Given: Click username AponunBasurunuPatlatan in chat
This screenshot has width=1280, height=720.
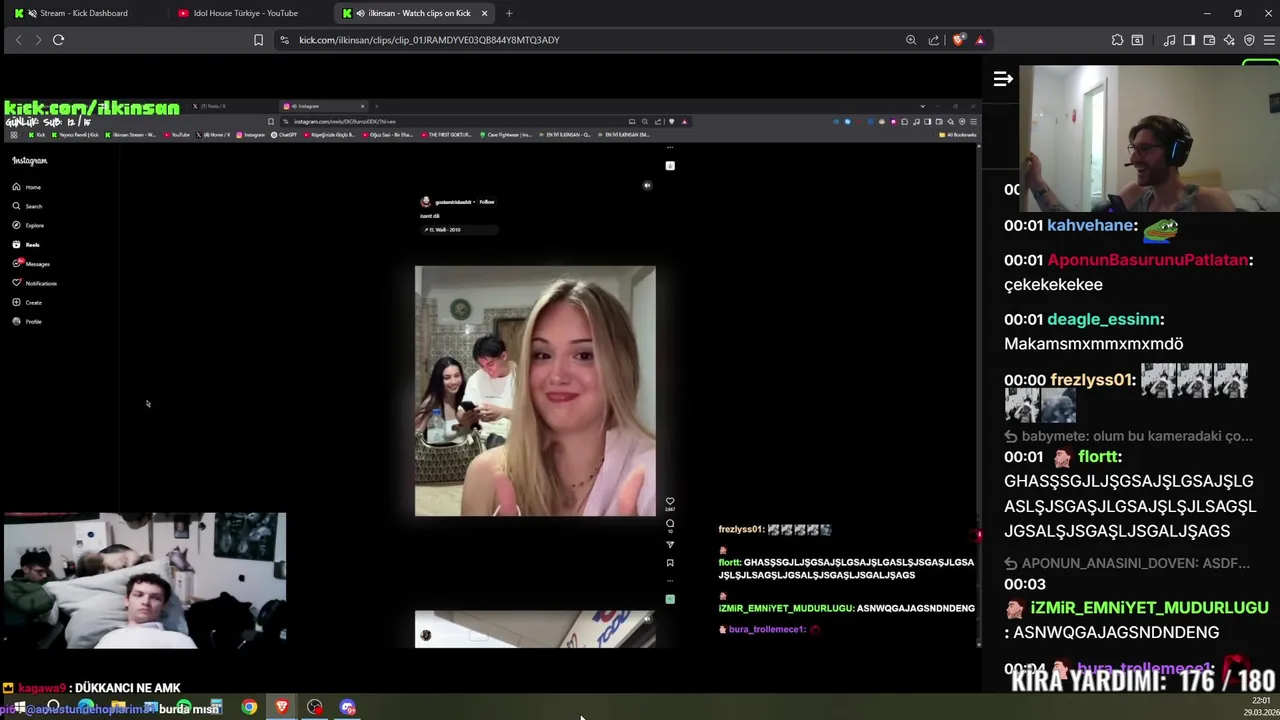Looking at the screenshot, I should click(1148, 260).
